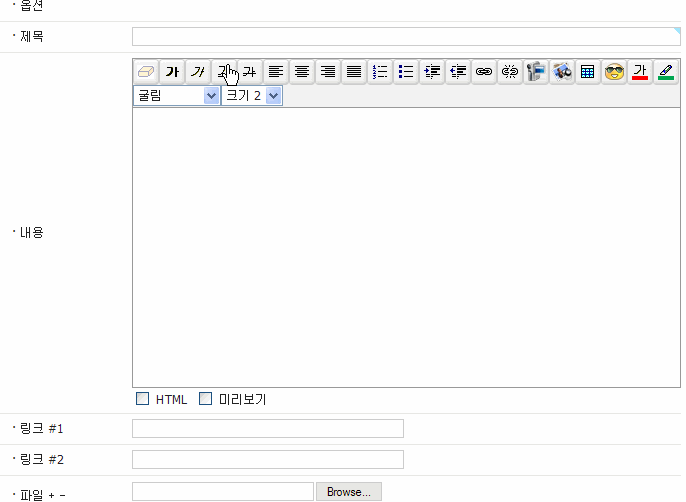This screenshot has width=686, height=502.
Task: Check the 미리보기 preview box
Action: pyautogui.click(x=206, y=399)
